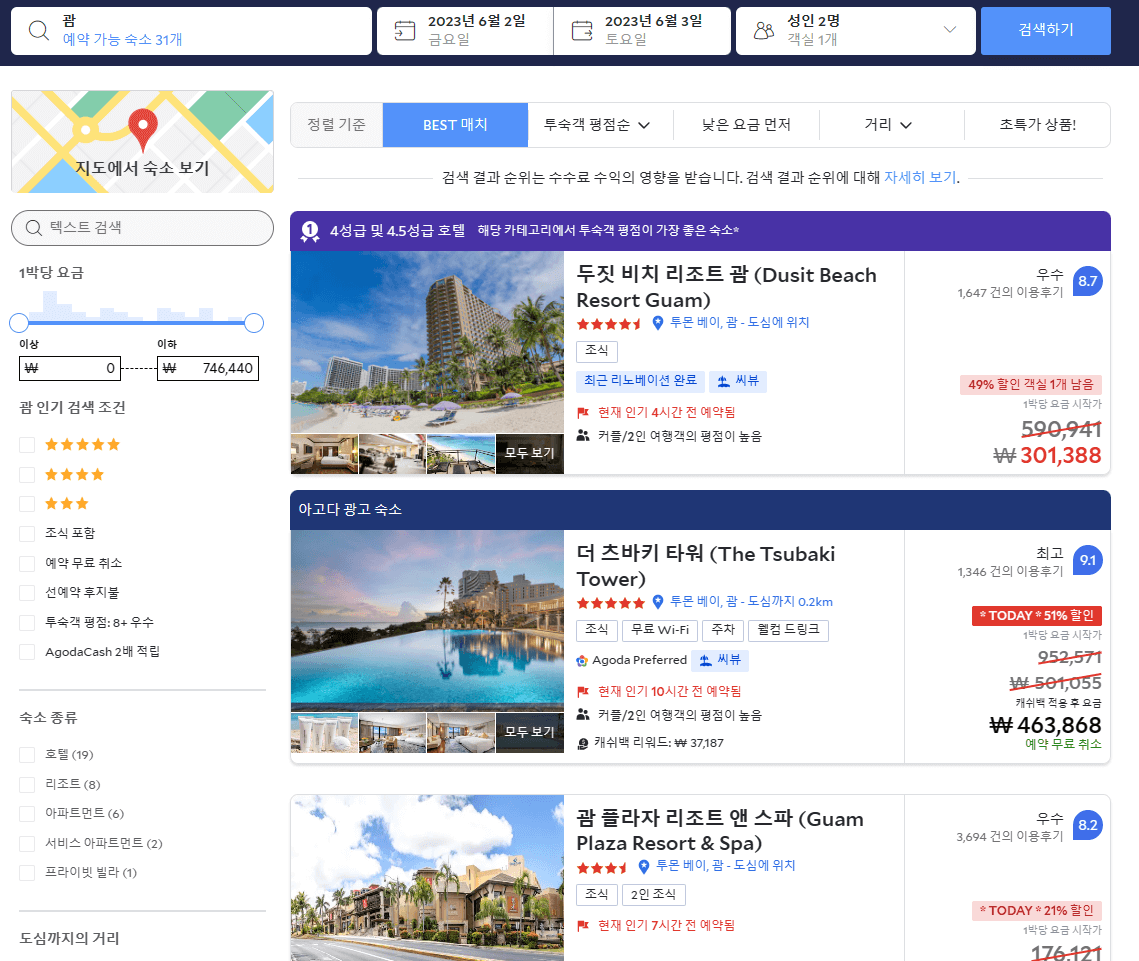
Task: Click the text search magnifier icon
Action: 33,228
